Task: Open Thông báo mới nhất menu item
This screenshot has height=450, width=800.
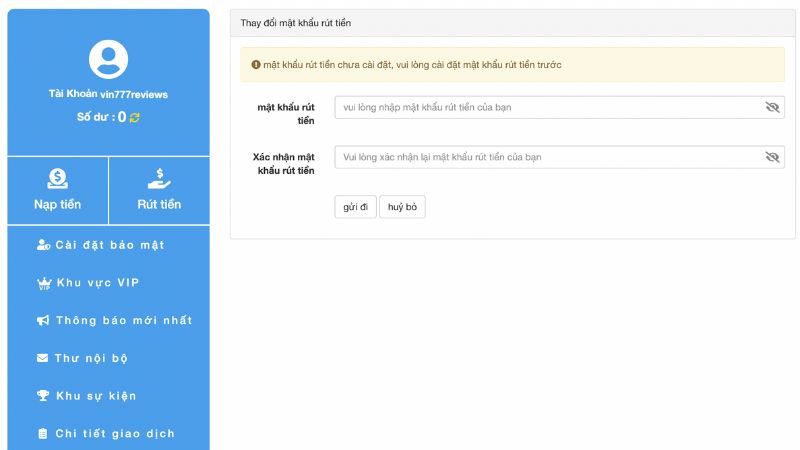Action: click(x=123, y=321)
